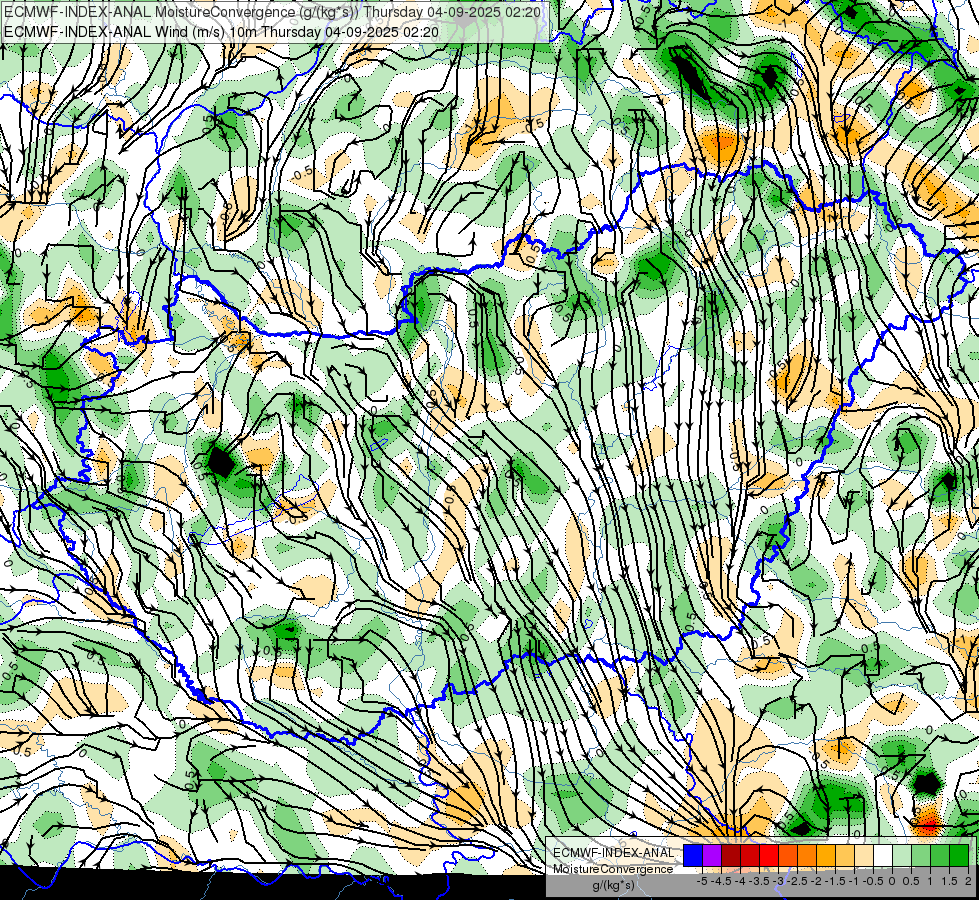Click the '-3.5' legend tick value
The height and width of the screenshot is (900, 979).
point(759,881)
